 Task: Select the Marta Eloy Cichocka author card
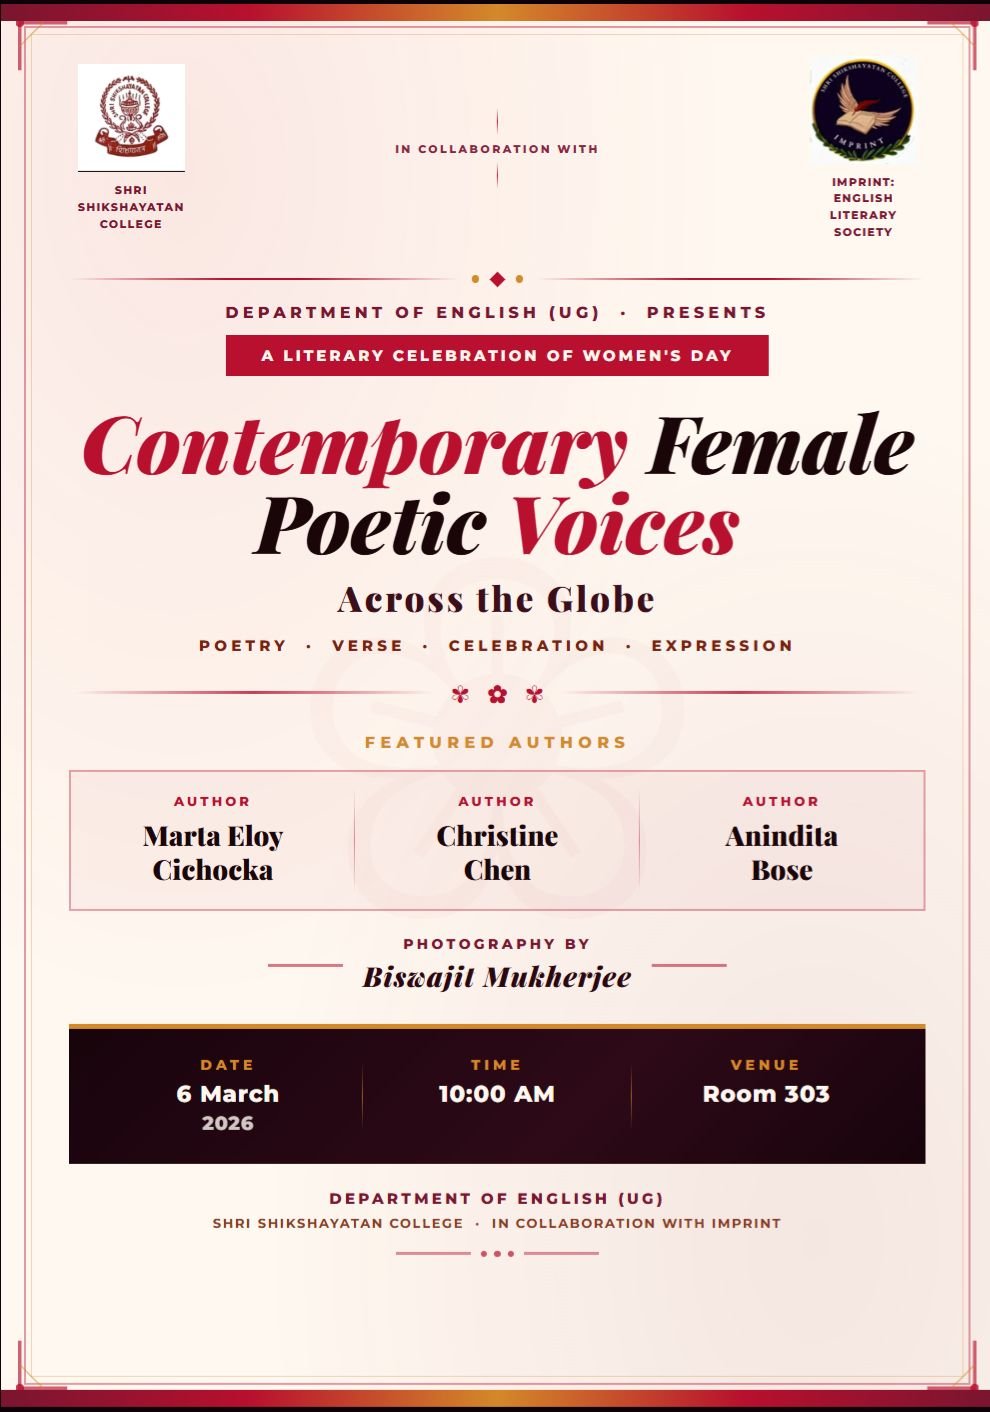click(x=213, y=841)
